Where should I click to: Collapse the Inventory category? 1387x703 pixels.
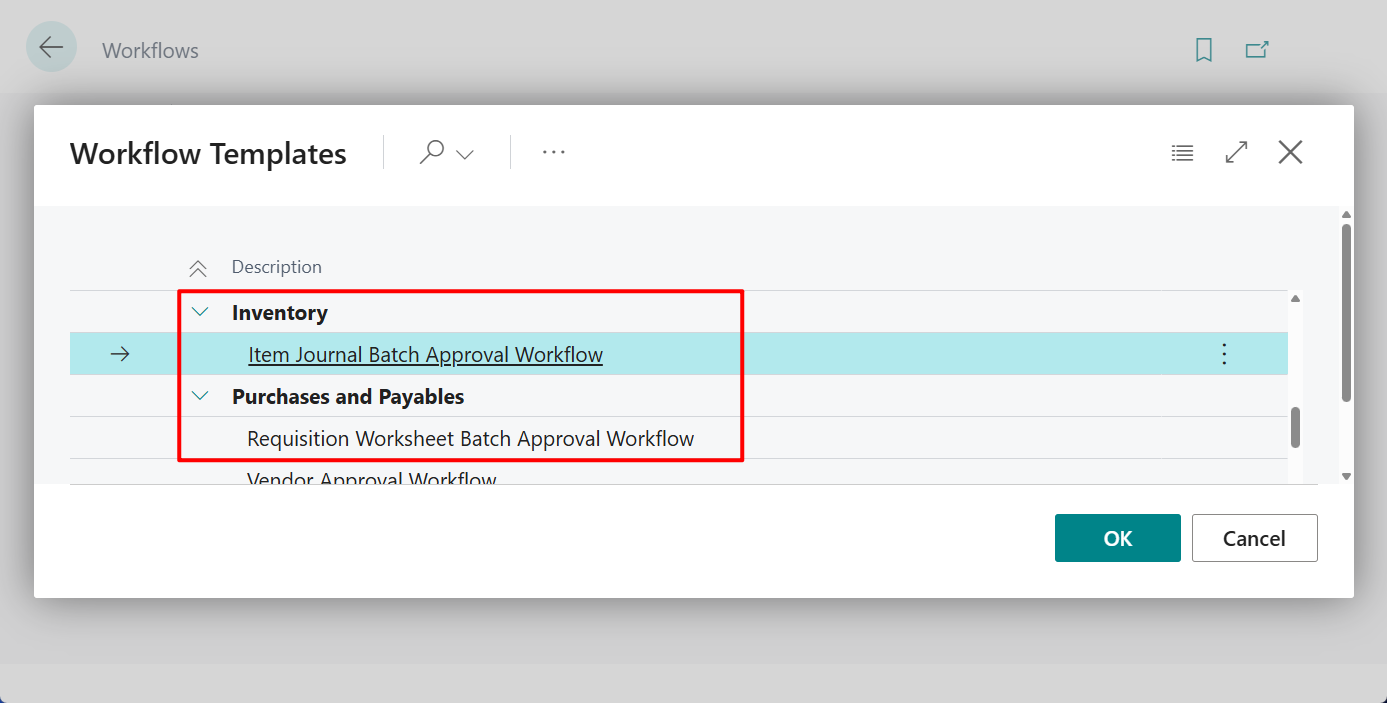point(199,311)
